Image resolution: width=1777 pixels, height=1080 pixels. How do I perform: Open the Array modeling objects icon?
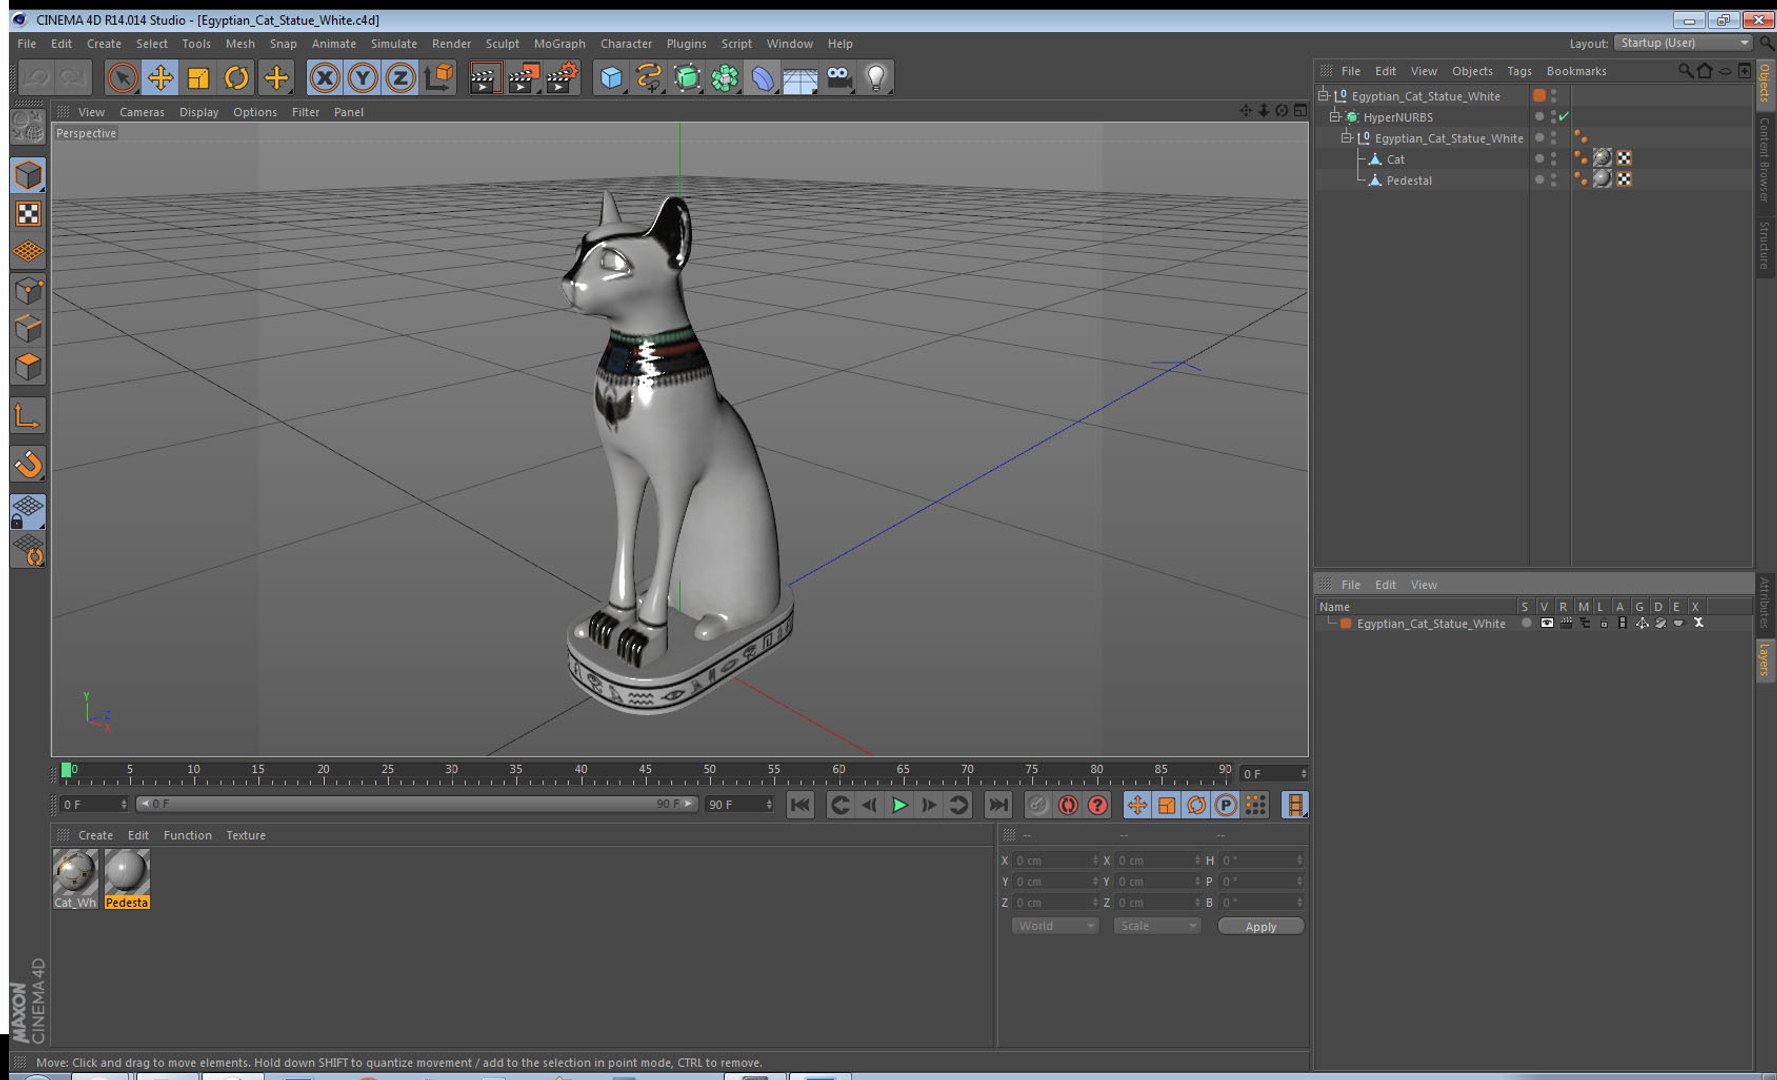click(x=725, y=77)
